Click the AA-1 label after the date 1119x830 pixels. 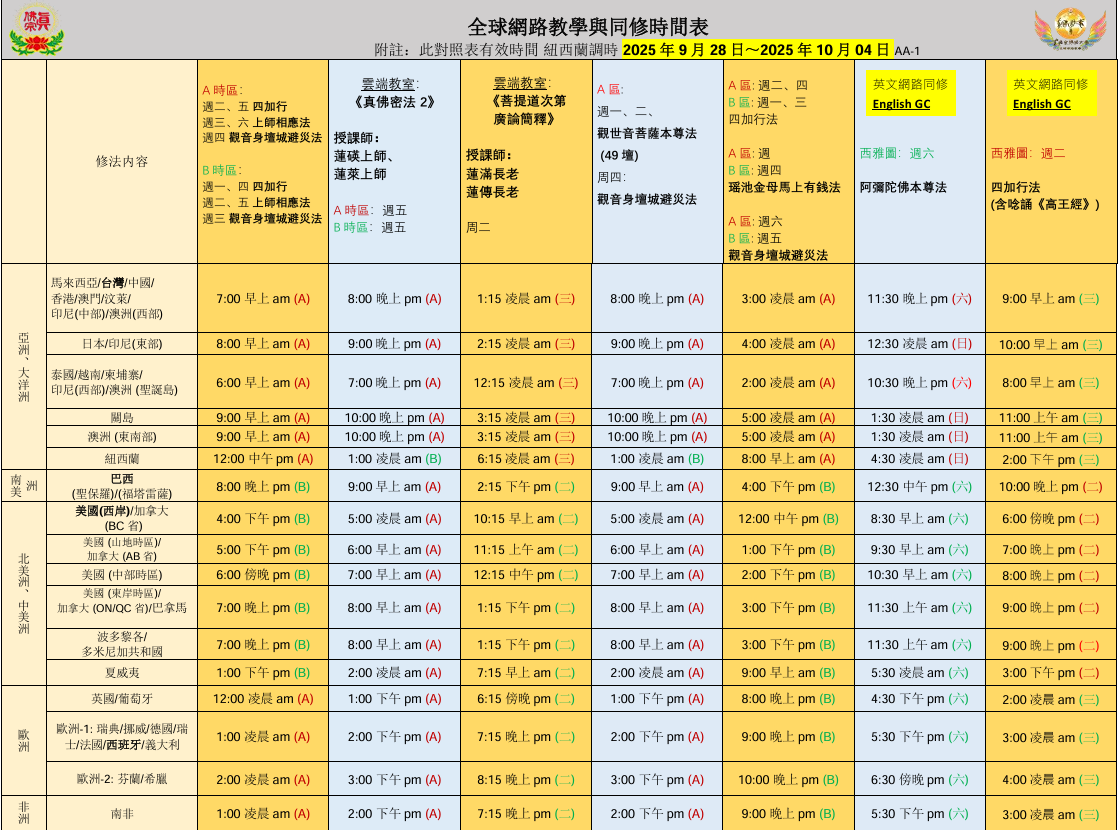907,51
